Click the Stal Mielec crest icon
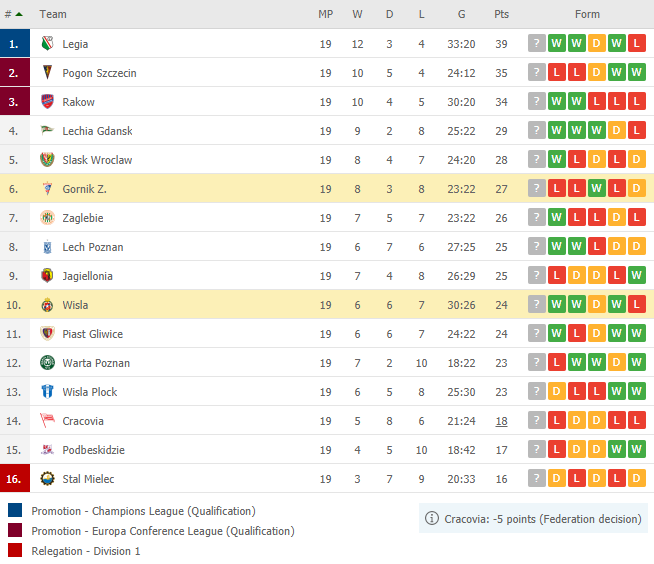 click(x=48, y=478)
